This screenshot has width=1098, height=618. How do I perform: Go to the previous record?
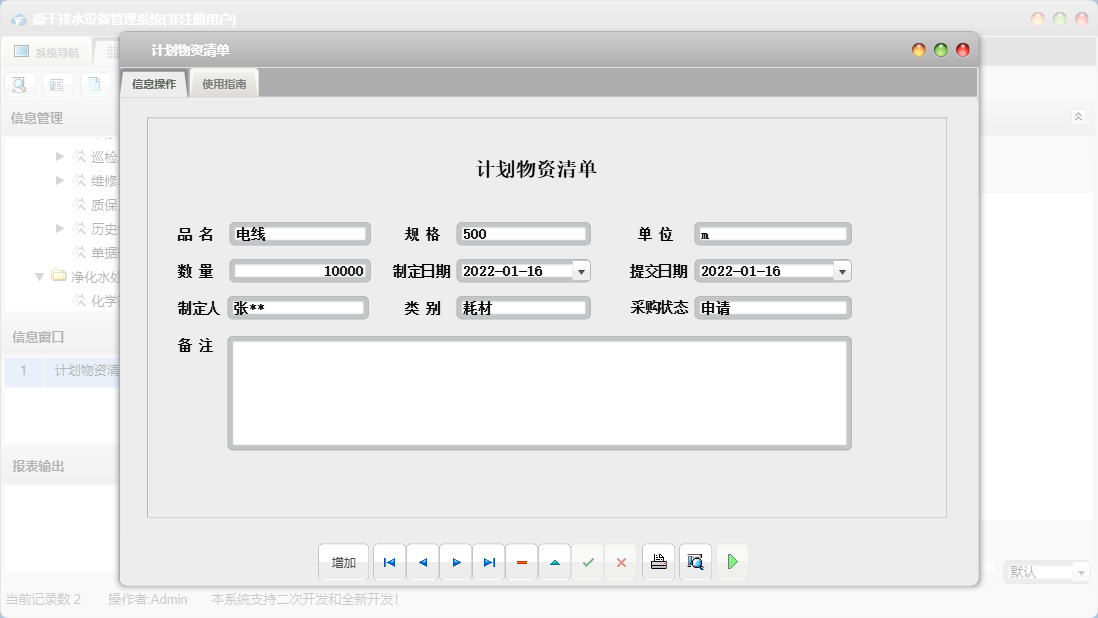tap(422, 562)
